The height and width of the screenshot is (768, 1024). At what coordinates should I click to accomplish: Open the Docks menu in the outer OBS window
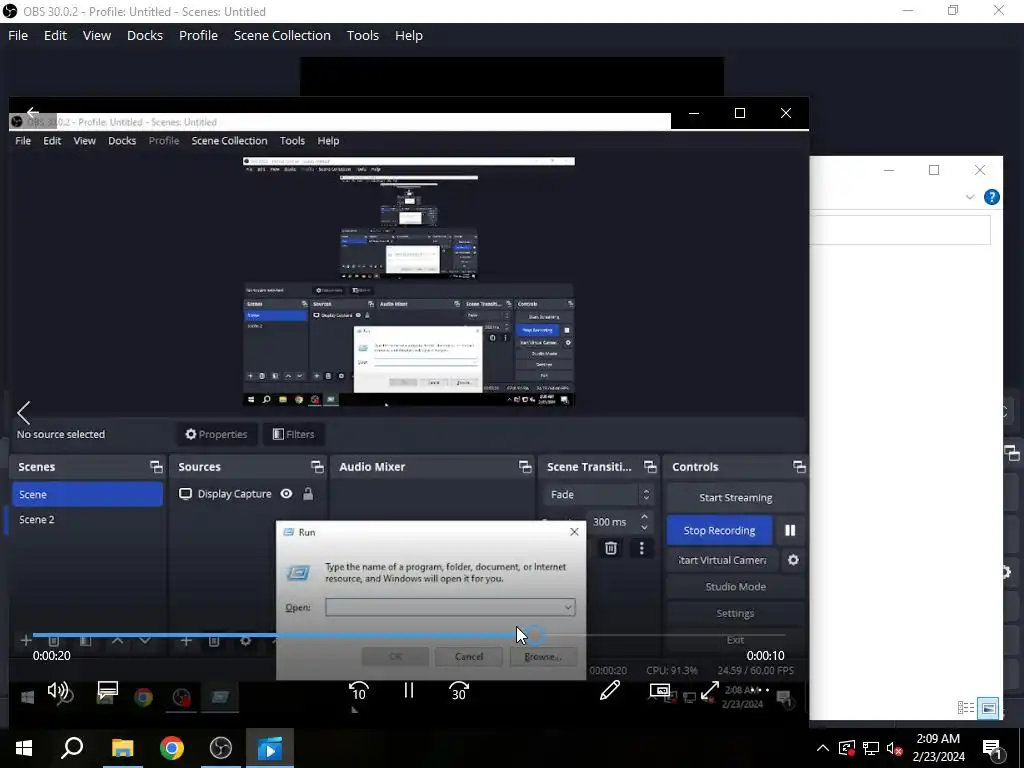[144, 35]
